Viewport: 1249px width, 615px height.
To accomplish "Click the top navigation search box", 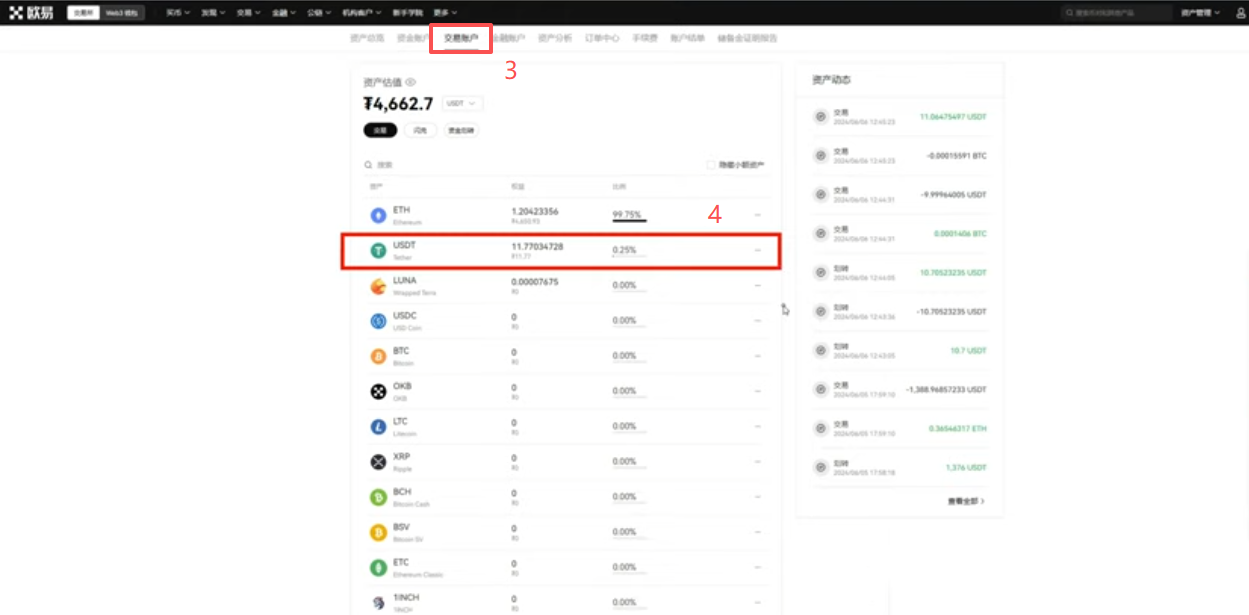I will click(1116, 13).
